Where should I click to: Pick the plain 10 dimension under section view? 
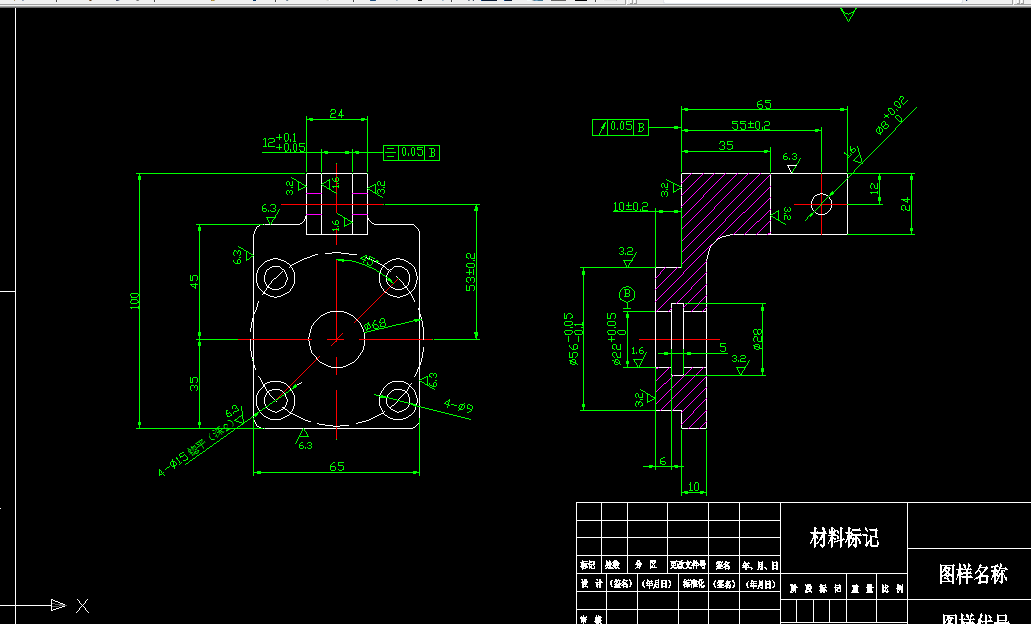694,487
